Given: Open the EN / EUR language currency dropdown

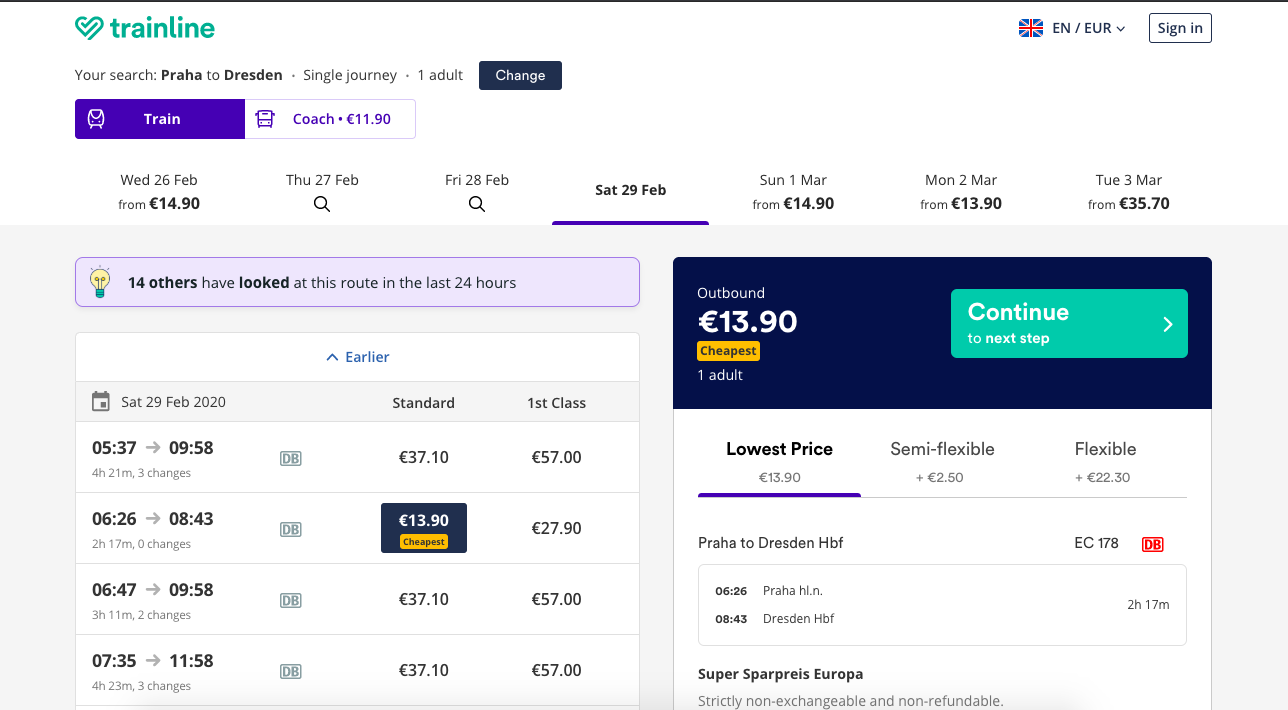Looking at the screenshot, I should click(x=1088, y=28).
